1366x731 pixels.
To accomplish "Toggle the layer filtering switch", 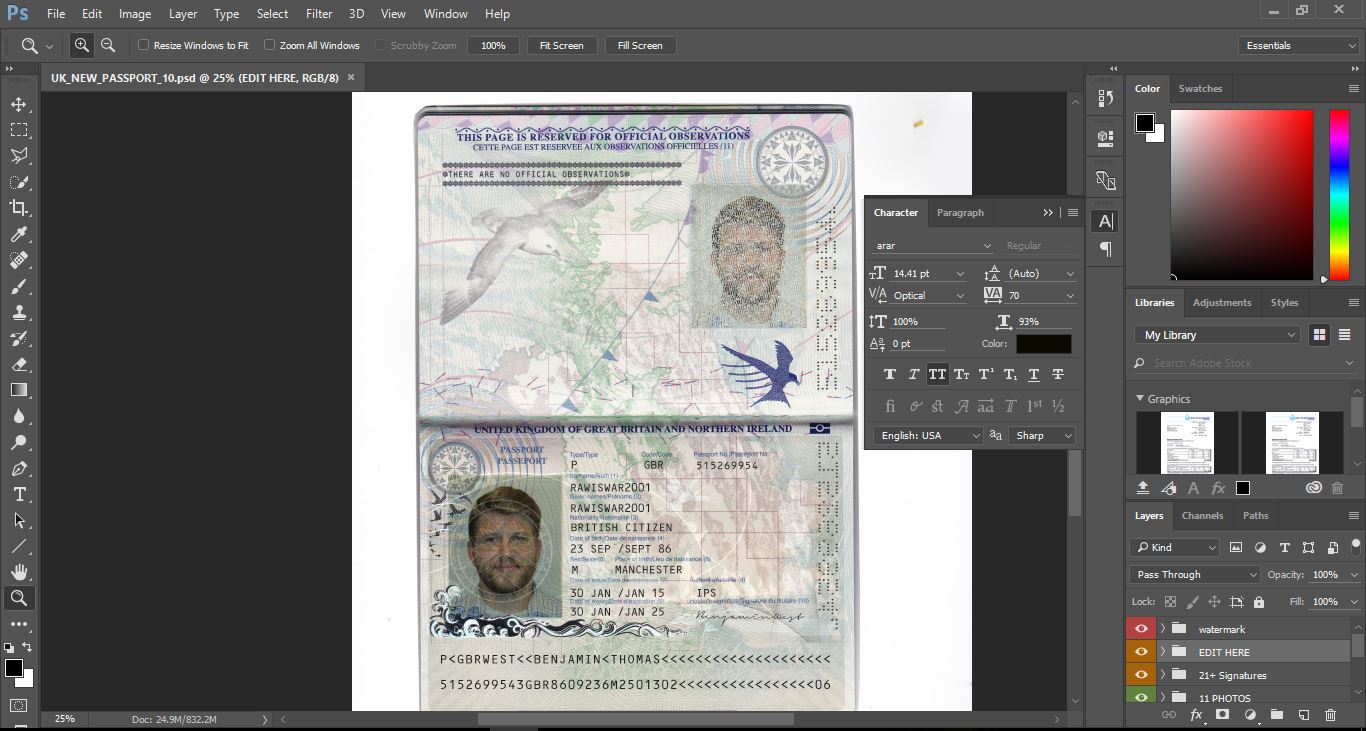I will click(1357, 546).
